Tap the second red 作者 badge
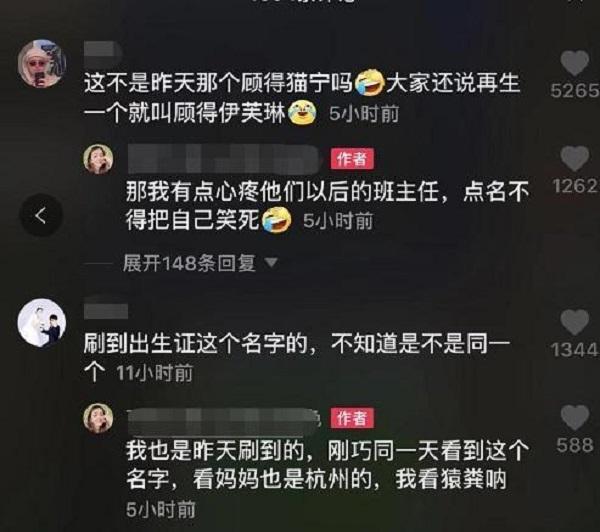The image size is (600, 532). [x=352, y=418]
